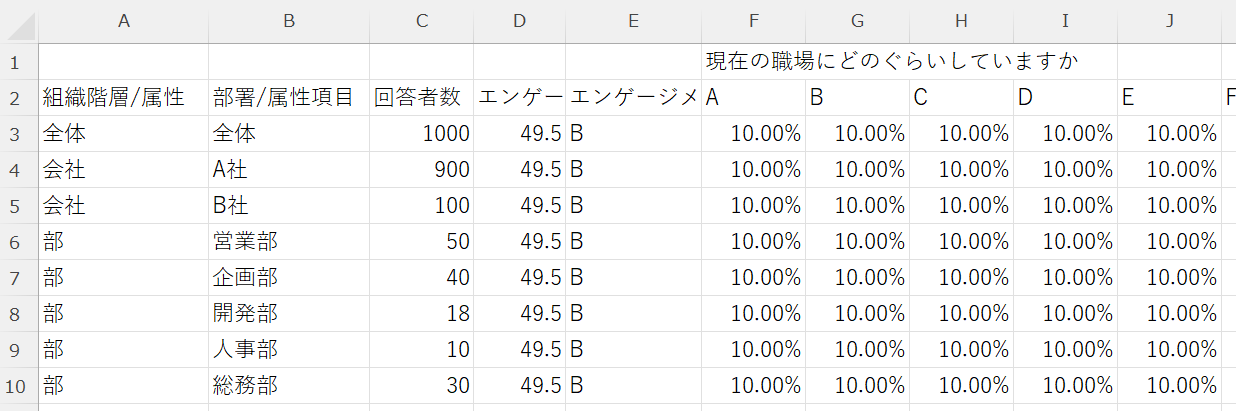
Task: Select the 企画部 cell
Action: [x=288, y=278]
